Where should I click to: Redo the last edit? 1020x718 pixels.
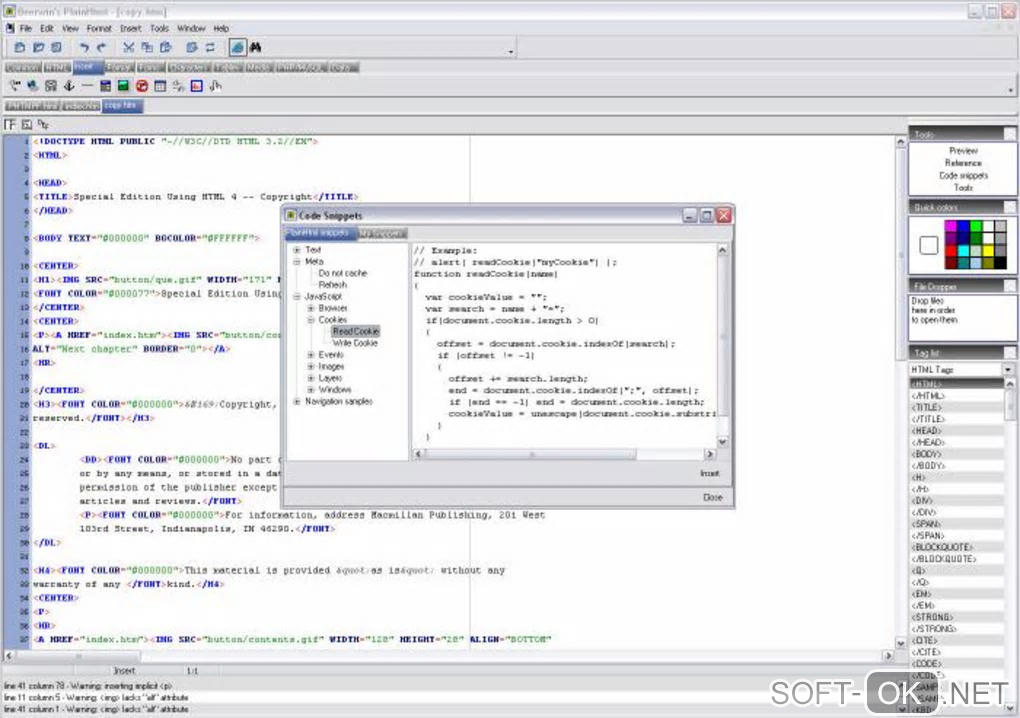(101, 47)
